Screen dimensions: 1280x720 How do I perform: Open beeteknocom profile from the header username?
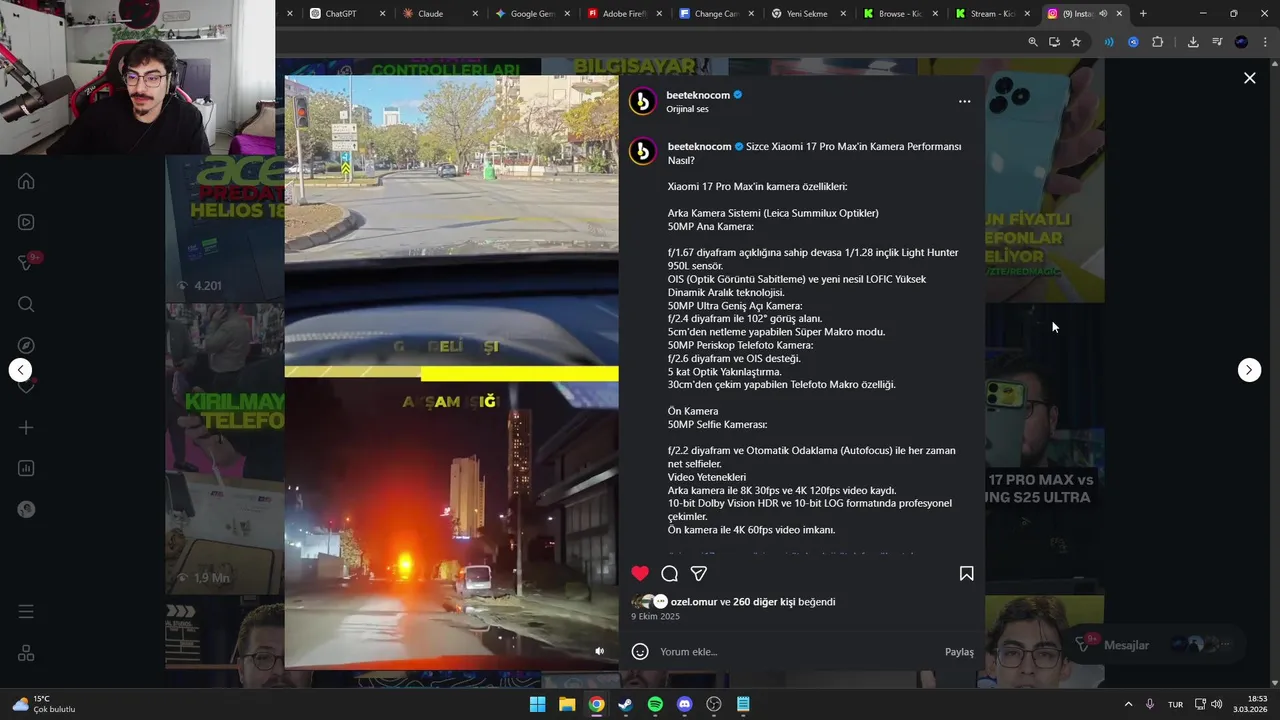tap(698, 95)
